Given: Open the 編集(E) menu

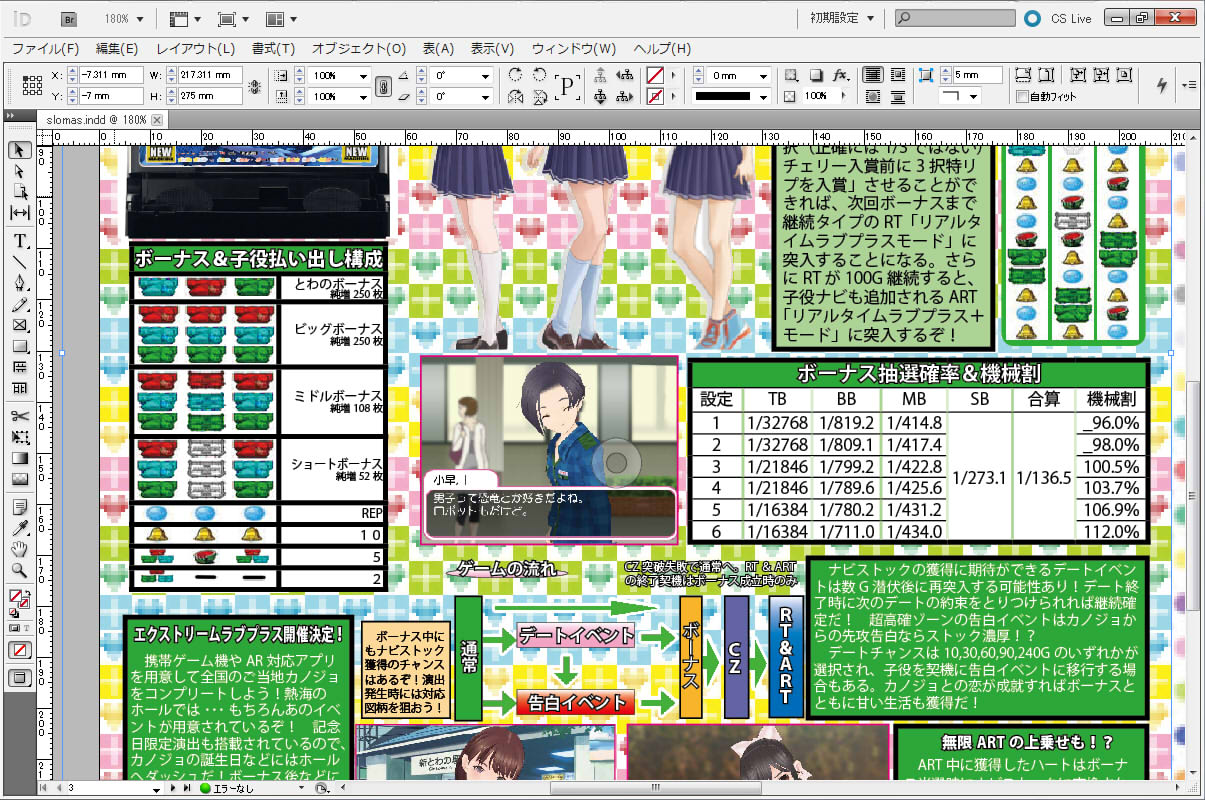Looking at the screenshot, I should point(117,48).
